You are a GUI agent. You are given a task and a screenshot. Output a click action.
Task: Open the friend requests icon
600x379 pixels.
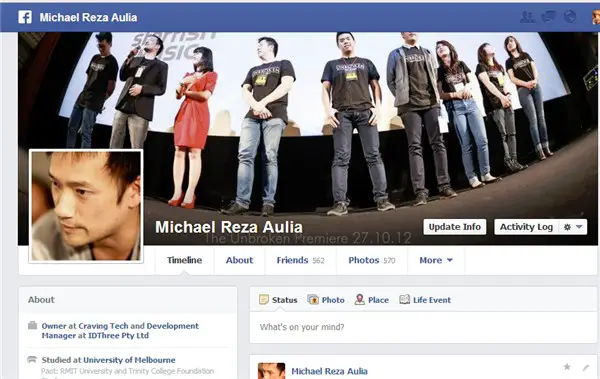pyautogui.click(x=527, y=17)
